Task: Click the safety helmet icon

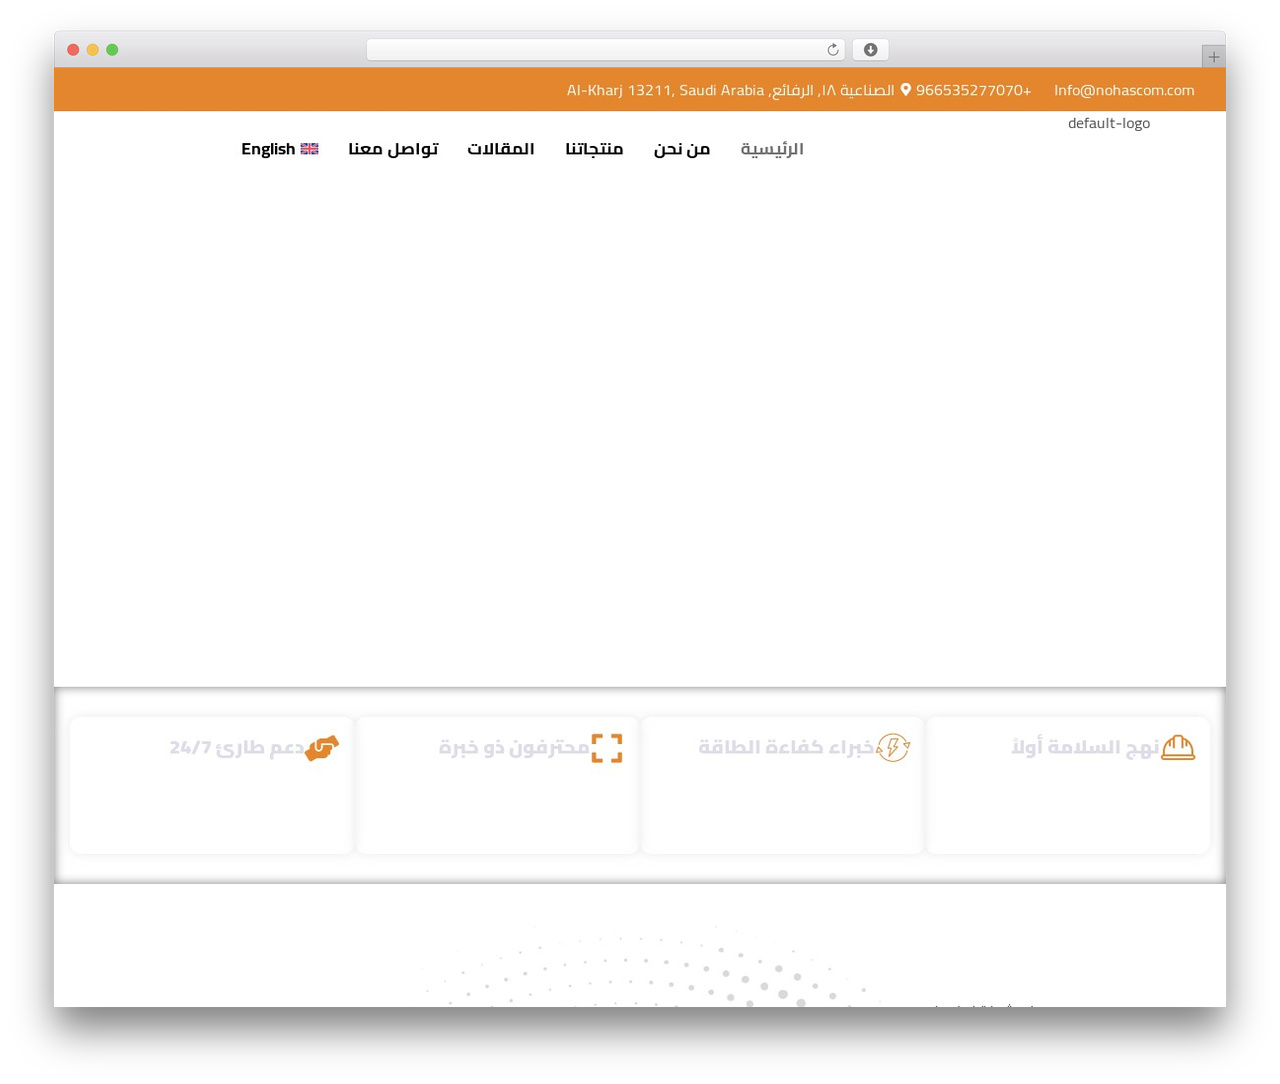Action: point(1178,747)
